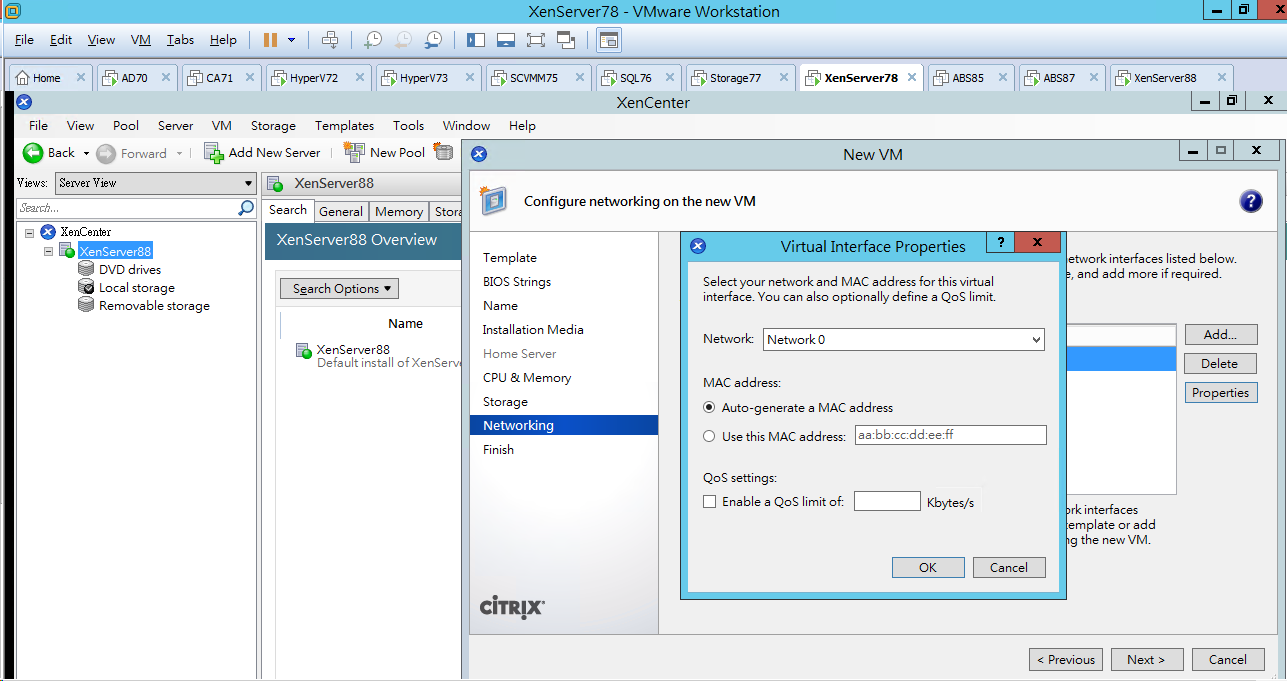Image resolution: width=1287 pixels, height=681 pixels.
Task: Click the New Pool icon
Action: click(x=354, y=152)
